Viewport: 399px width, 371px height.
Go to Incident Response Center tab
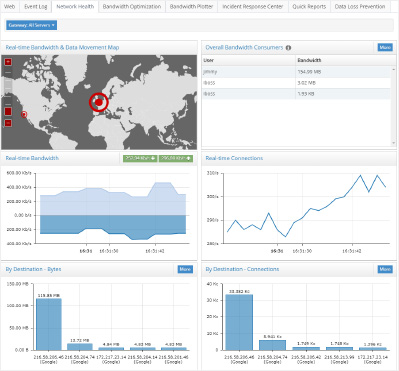coord(253,6)
